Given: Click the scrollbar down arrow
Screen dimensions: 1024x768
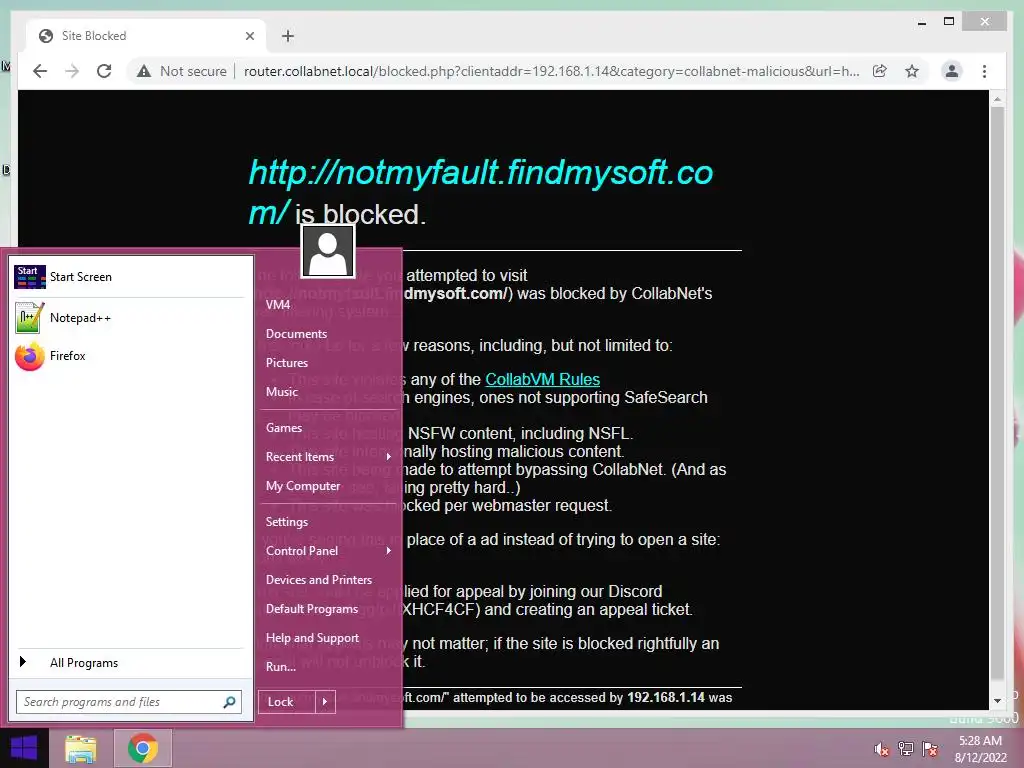Looking at the screenshot, I should 997,701.
